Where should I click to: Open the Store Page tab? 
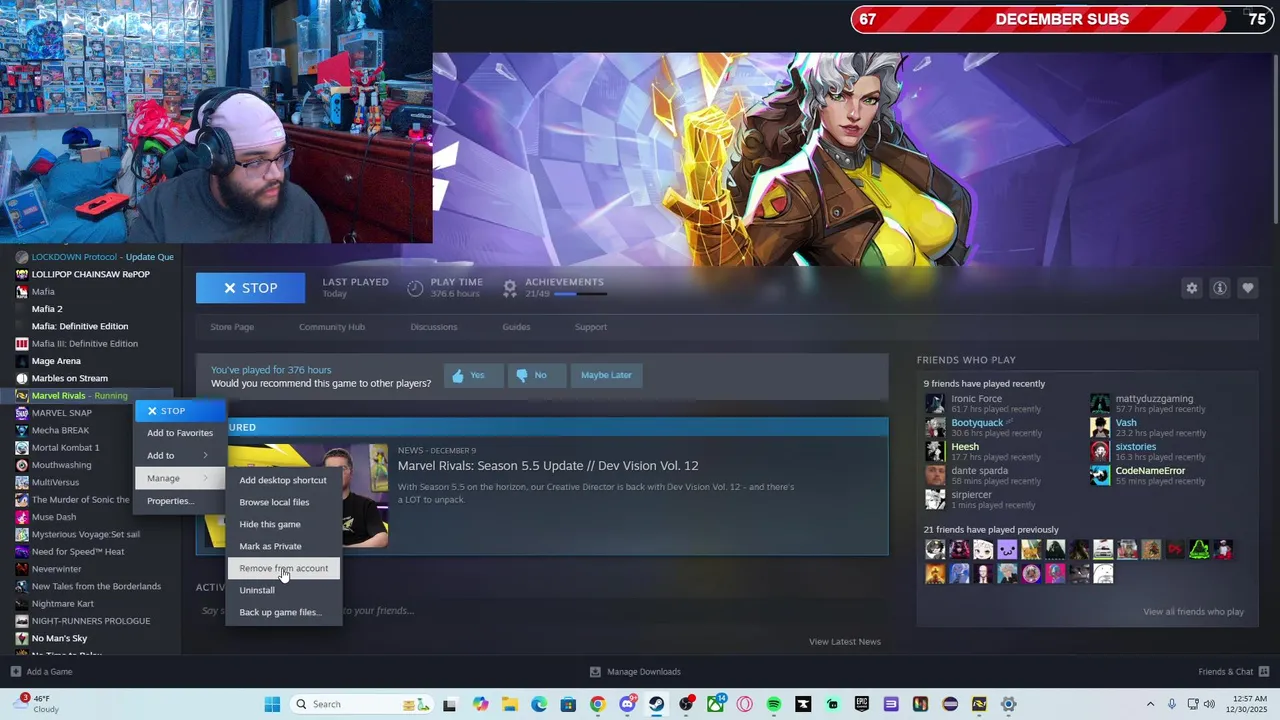coord(232,327)
